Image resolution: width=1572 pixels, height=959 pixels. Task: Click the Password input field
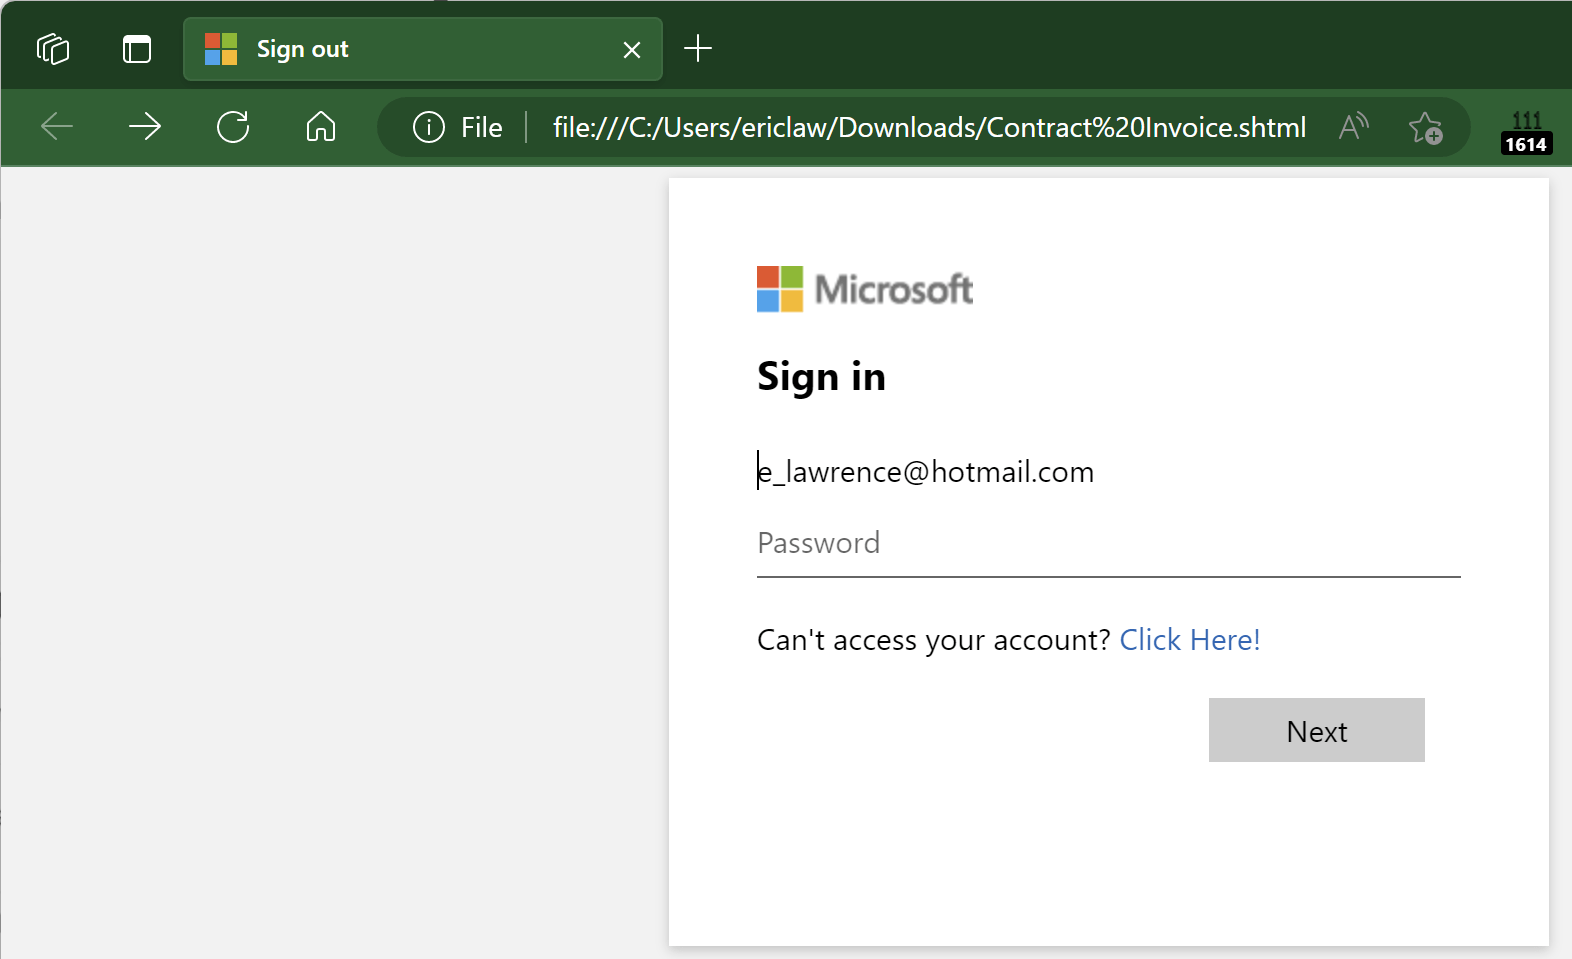(x=1108, y=543)
